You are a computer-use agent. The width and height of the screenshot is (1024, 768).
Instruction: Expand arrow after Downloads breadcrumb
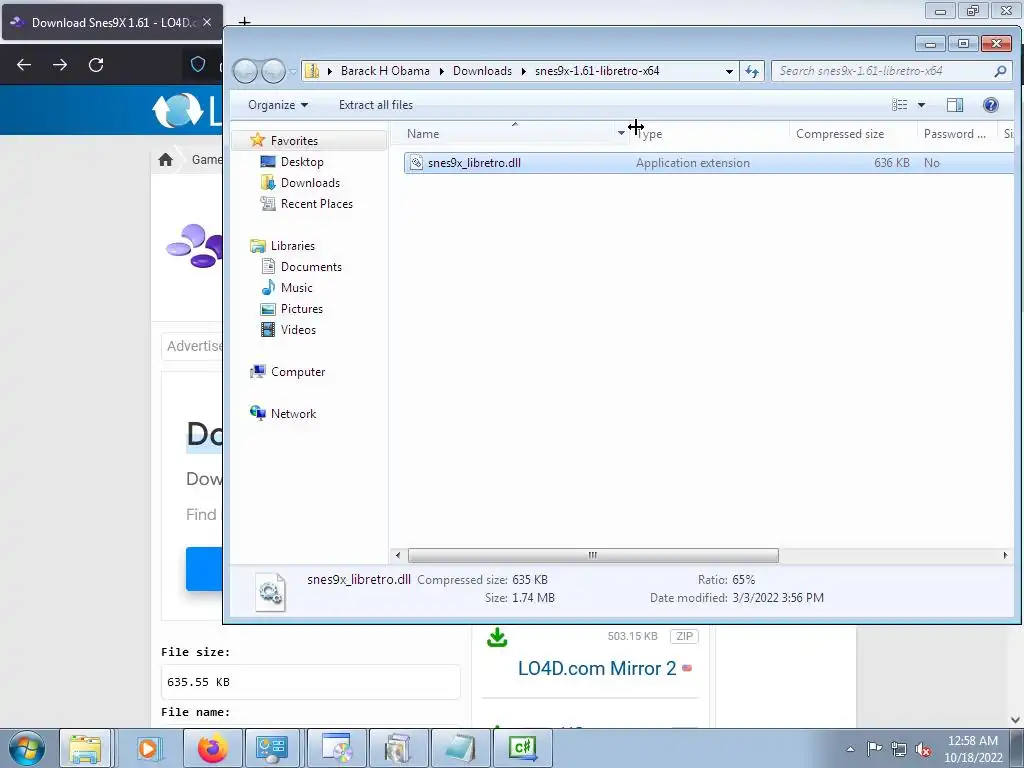click(x=523, y=71)
